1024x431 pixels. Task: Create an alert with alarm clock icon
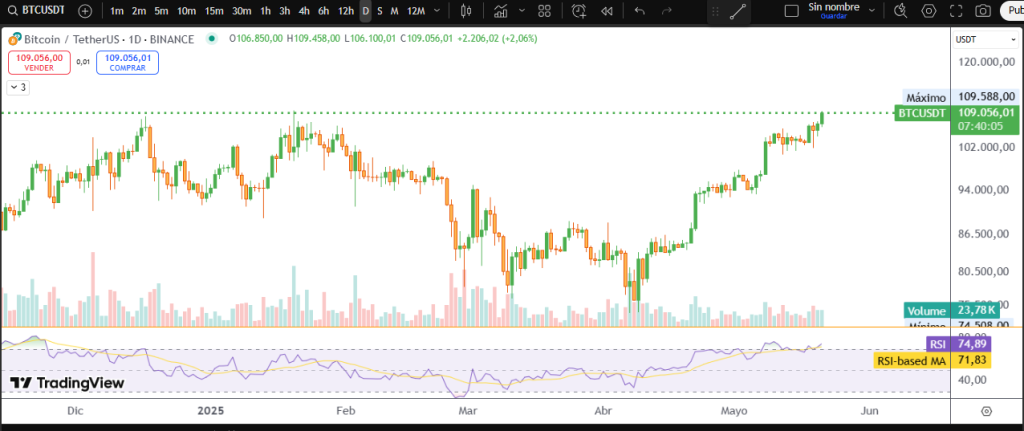pos(579,10)
